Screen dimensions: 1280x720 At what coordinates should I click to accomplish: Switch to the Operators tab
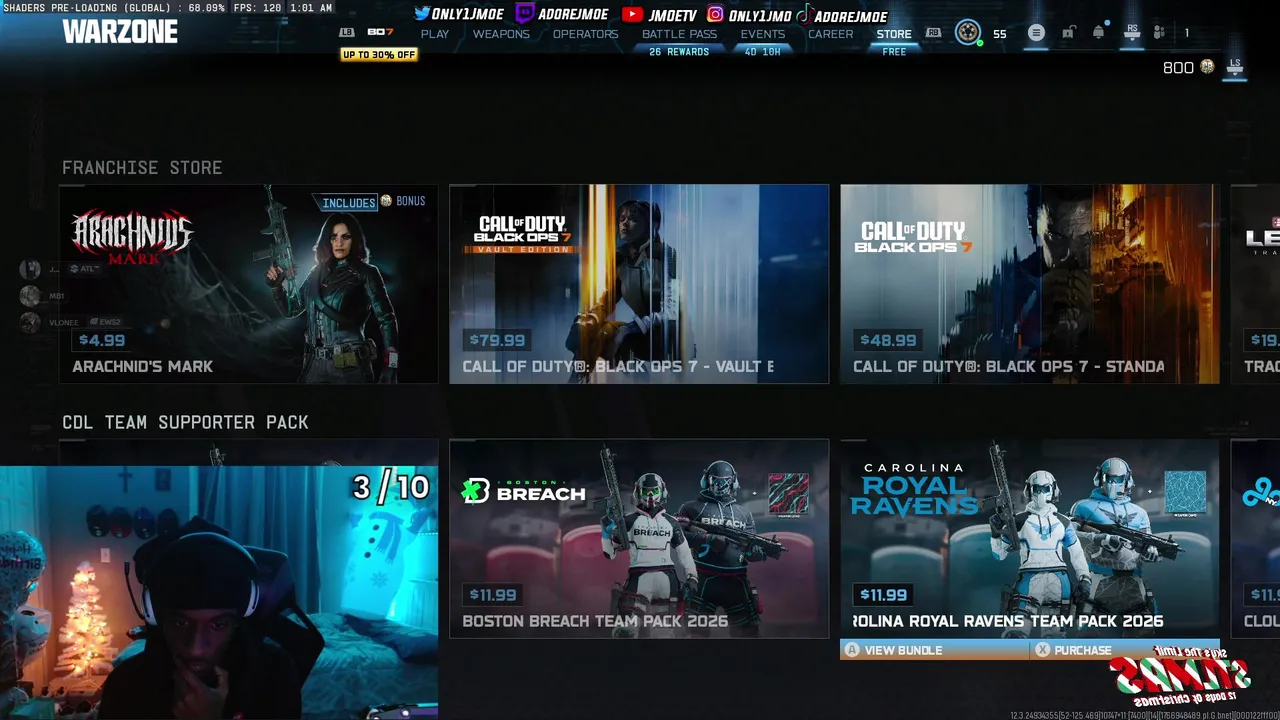tap(586, 34)
